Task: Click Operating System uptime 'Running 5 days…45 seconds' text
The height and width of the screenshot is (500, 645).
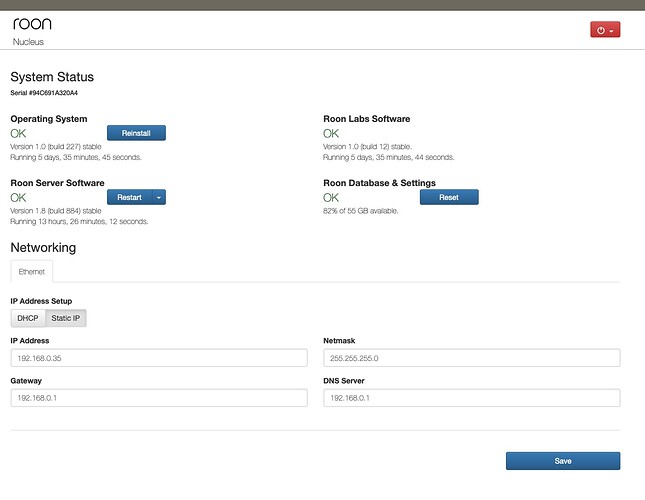Action: (76, 157)
